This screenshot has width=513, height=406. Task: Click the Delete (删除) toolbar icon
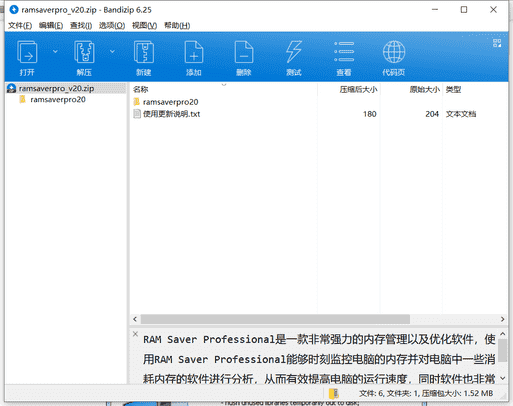[244, 52]
